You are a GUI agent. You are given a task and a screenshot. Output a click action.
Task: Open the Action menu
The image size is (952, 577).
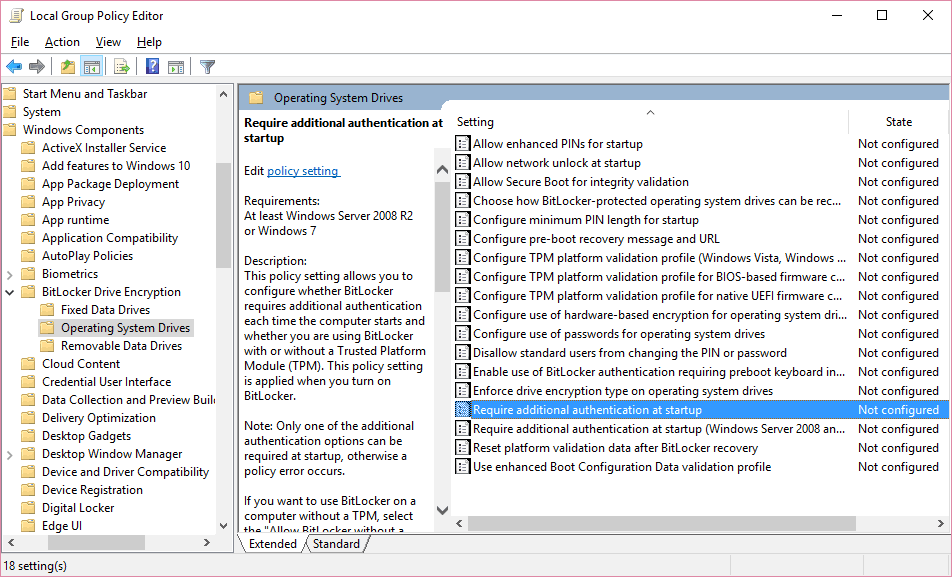tap(62, 42)
